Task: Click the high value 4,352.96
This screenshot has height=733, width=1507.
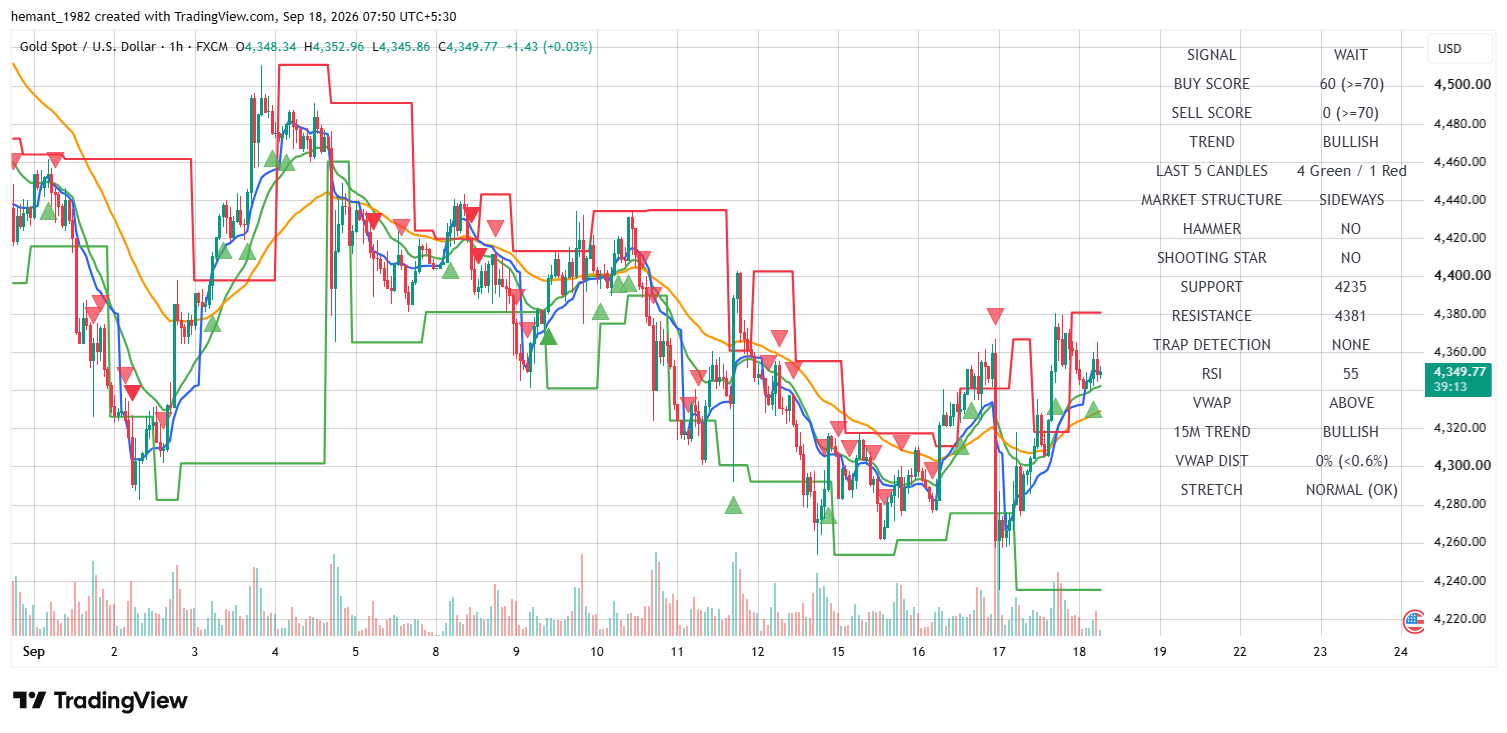Action: tap(336, 47)
